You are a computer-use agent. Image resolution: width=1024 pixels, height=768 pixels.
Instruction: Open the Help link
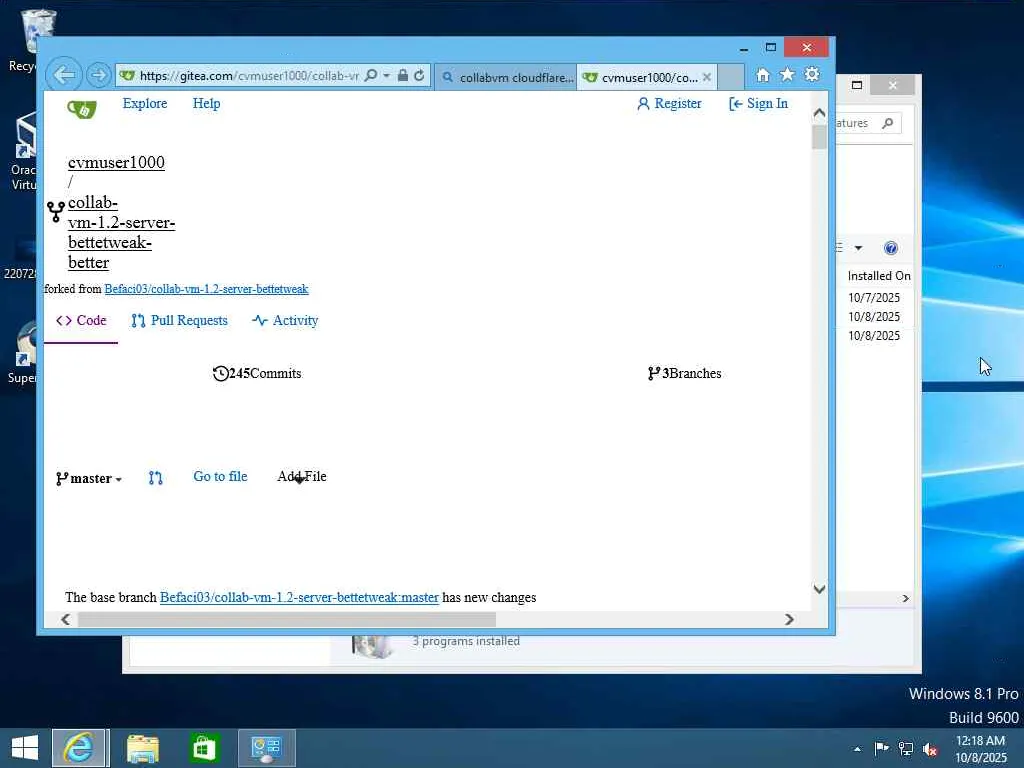click(x=206, y=103)
